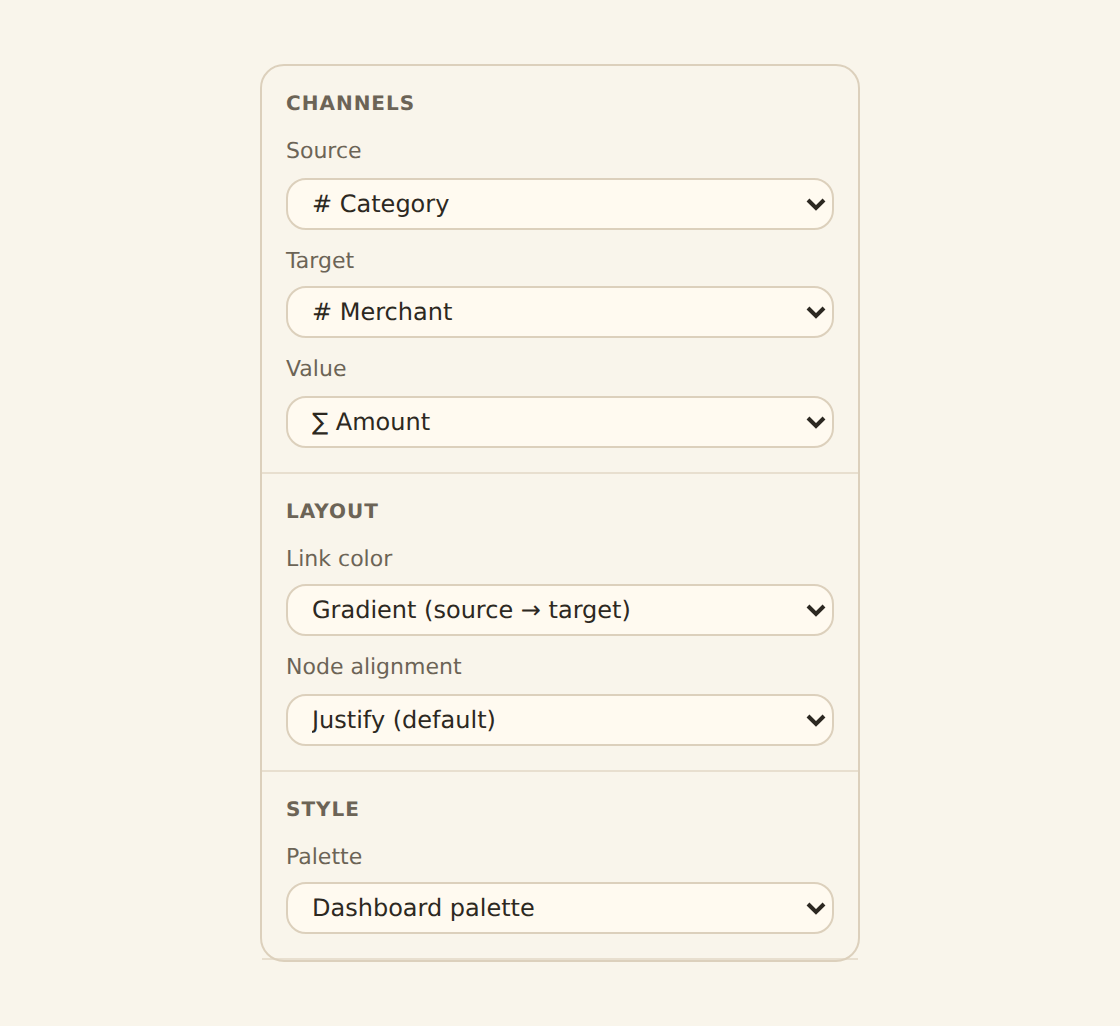Click the hash icon beside Merchant
Image resolution: width=1120 pixels, height=1026 pixels.
tap(321, 312)
